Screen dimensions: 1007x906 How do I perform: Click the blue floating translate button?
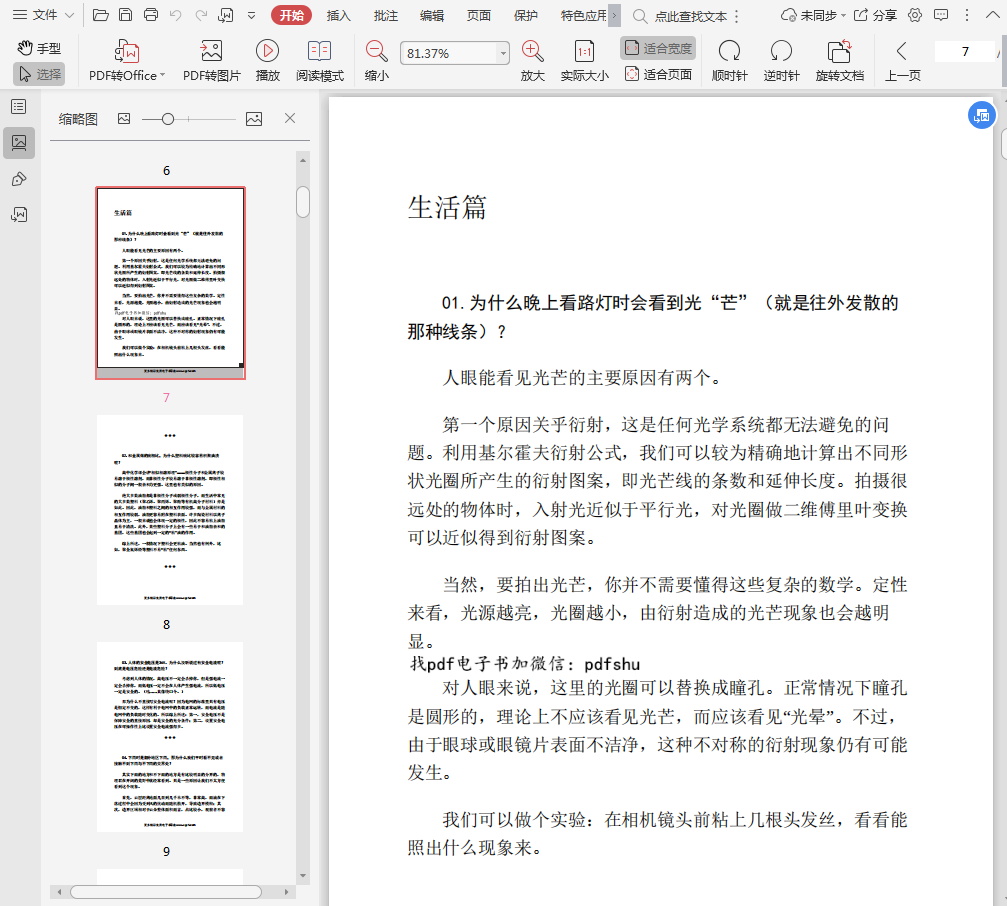pos(981,116)
